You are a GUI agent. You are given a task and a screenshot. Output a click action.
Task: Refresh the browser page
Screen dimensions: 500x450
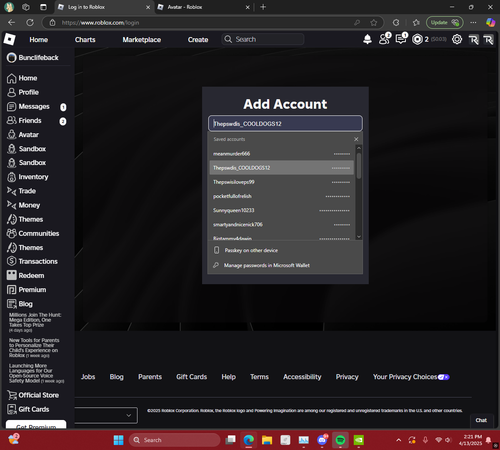pos(30,23)
